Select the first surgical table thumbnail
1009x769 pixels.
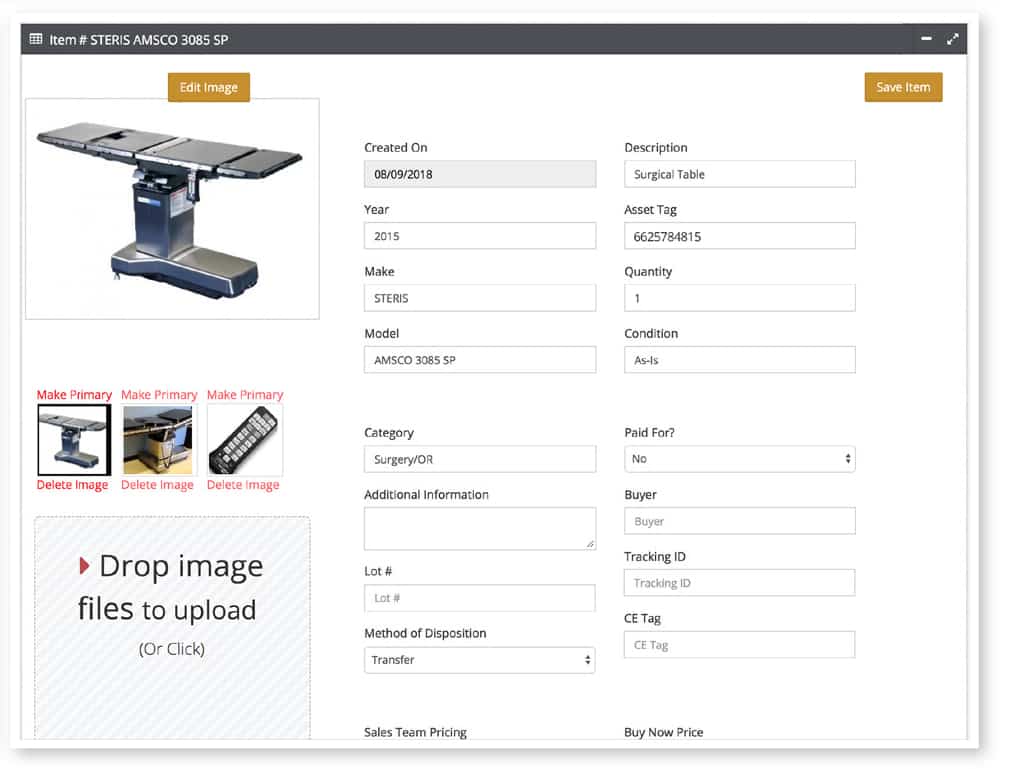coord(74,440)
